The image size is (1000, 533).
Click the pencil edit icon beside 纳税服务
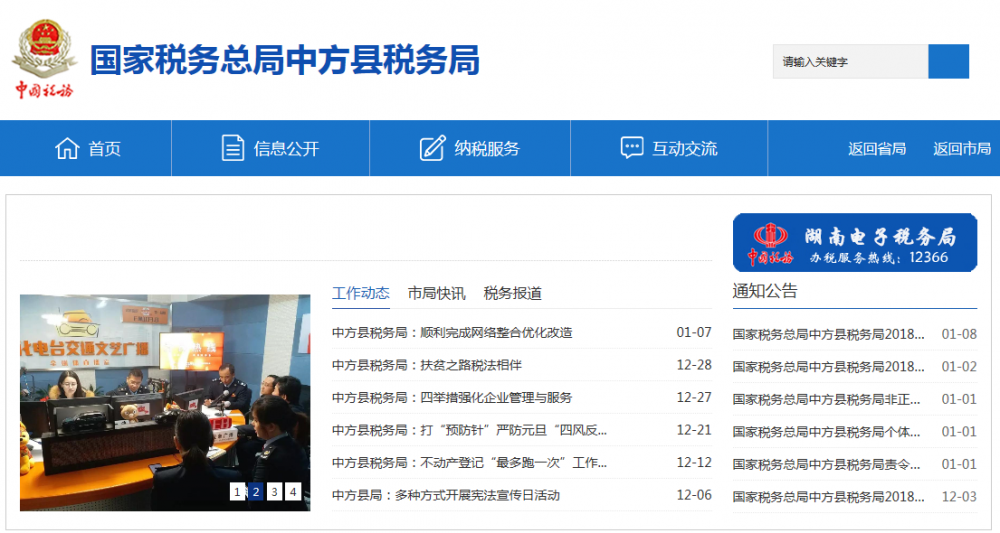pos(432,149)
